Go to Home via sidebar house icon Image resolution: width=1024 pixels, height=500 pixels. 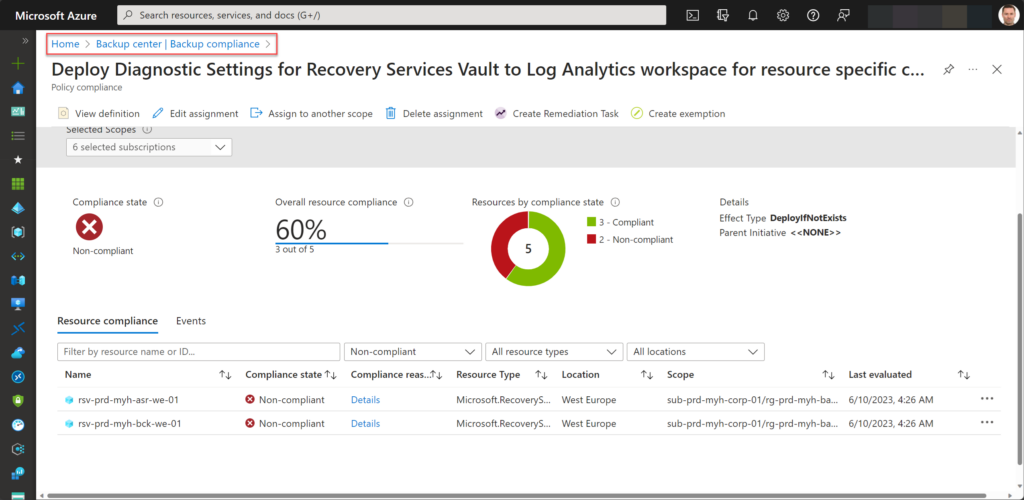click(x=18, y=88)
